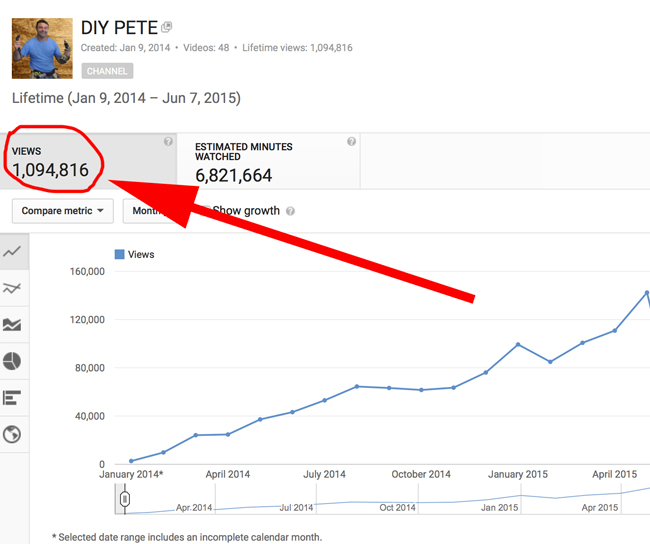Select the stacked area chart icon
The height and width of the screenshot is (544, 650).
point(13,325)
